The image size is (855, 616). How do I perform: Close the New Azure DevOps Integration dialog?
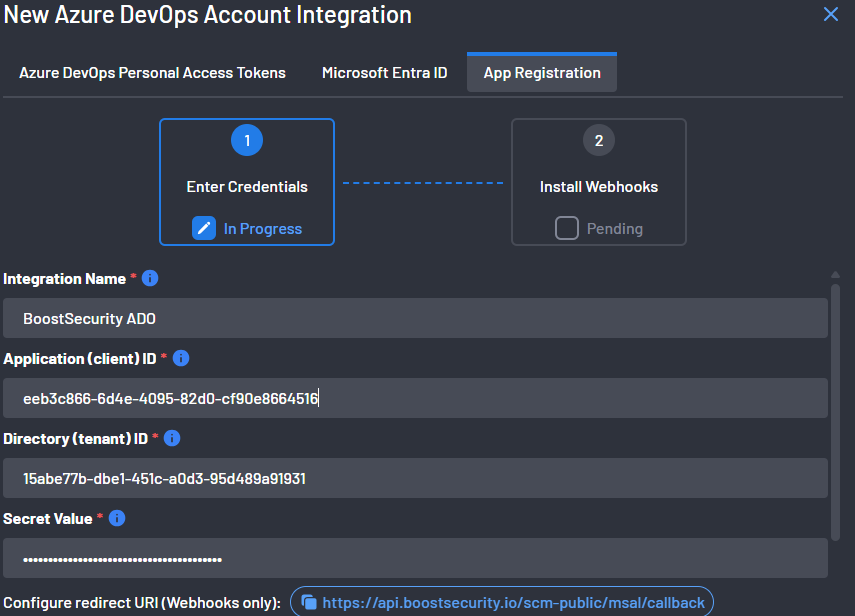click(830, 15)
